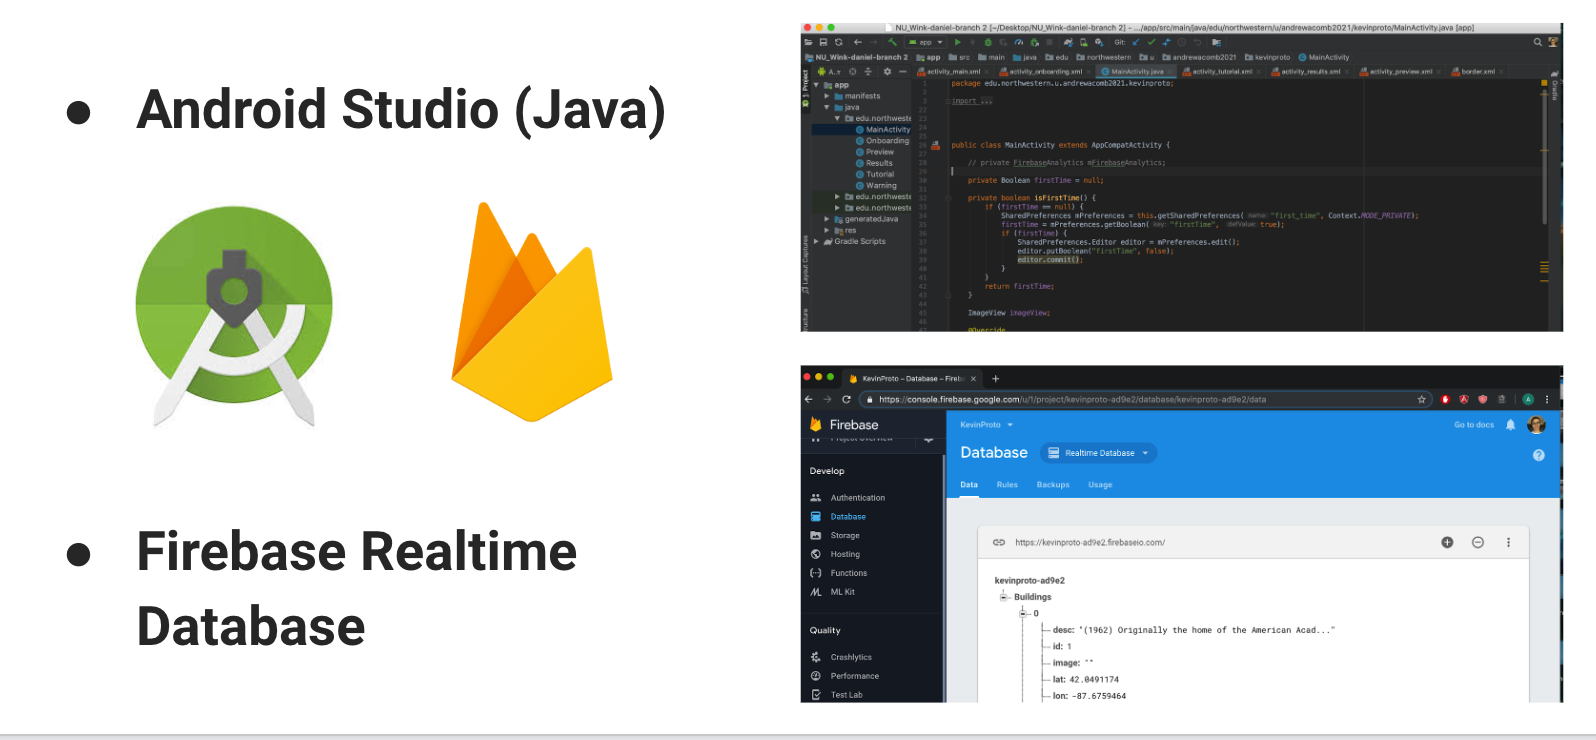Switch to the activity_main.xml editor tab

(953, 72)
